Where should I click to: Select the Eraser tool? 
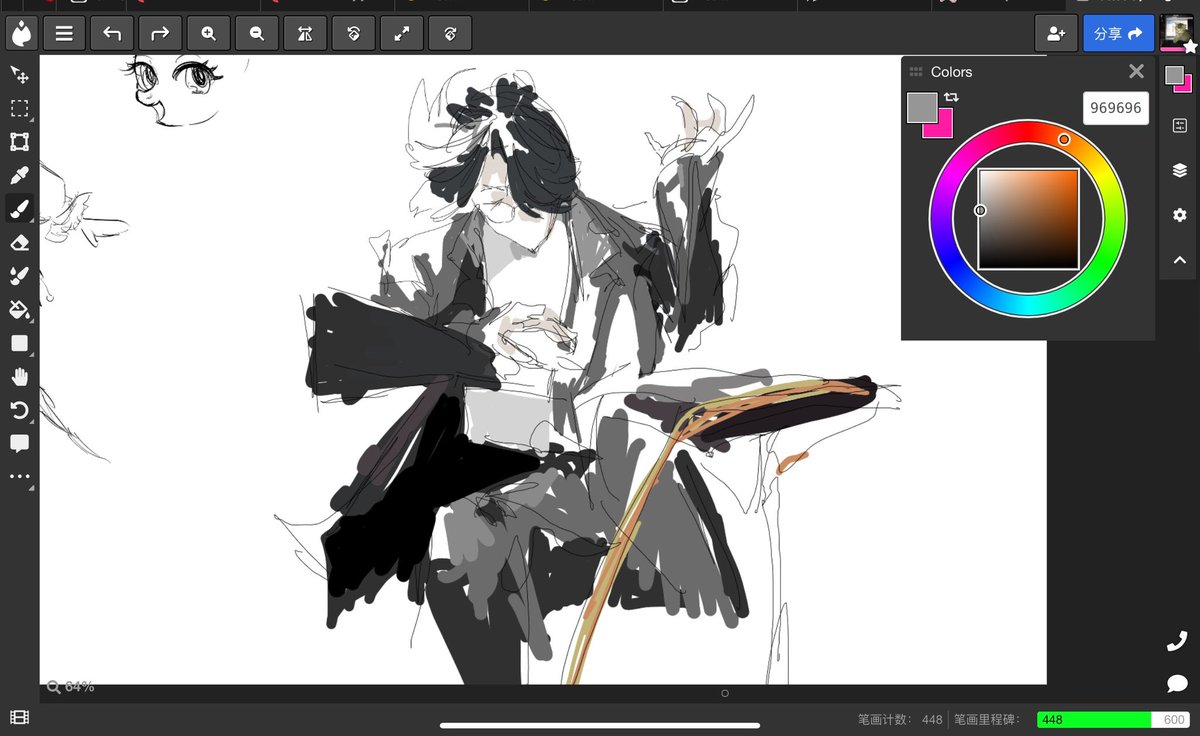[x=19, y=242]
